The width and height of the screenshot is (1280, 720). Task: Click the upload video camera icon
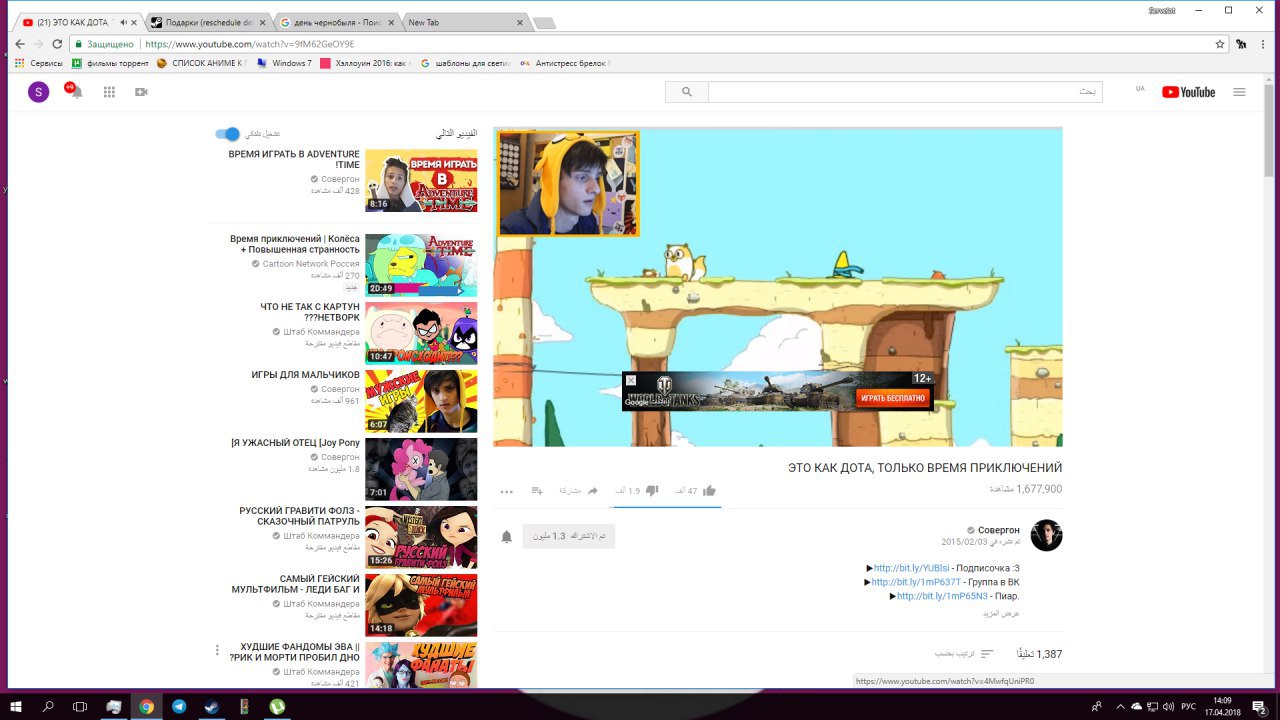point(141,92)
